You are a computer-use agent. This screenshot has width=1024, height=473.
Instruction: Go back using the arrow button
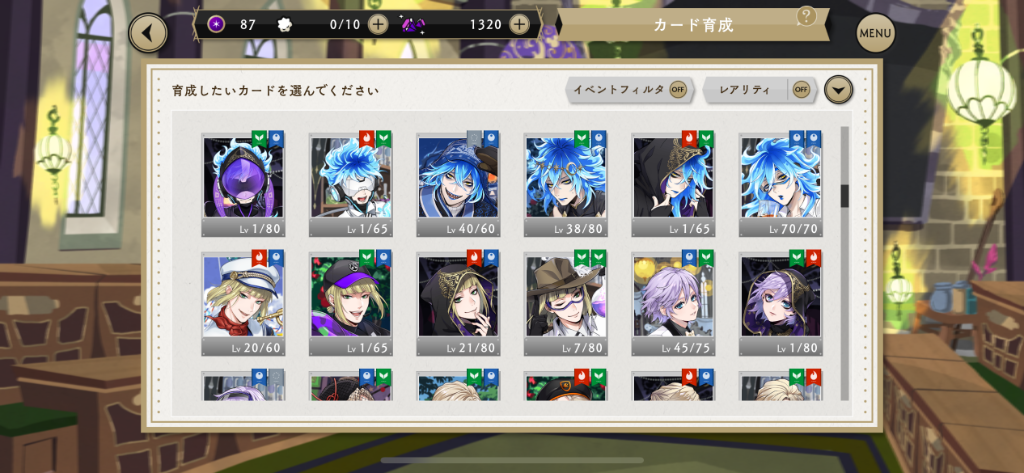[x=148, y=33]
